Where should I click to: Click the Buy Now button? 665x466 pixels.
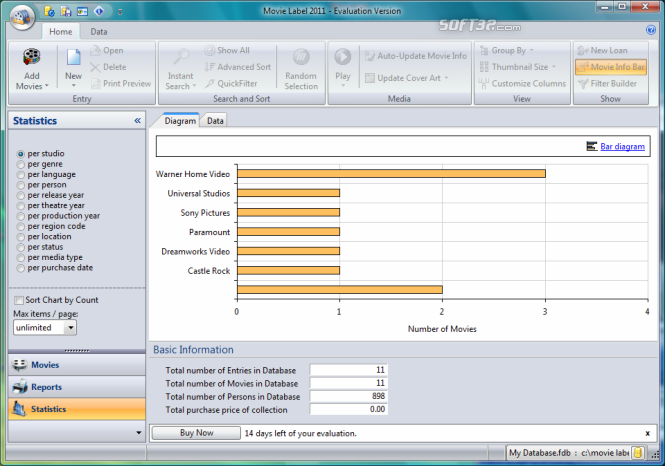pyautogui.click(x=196, y=433)
